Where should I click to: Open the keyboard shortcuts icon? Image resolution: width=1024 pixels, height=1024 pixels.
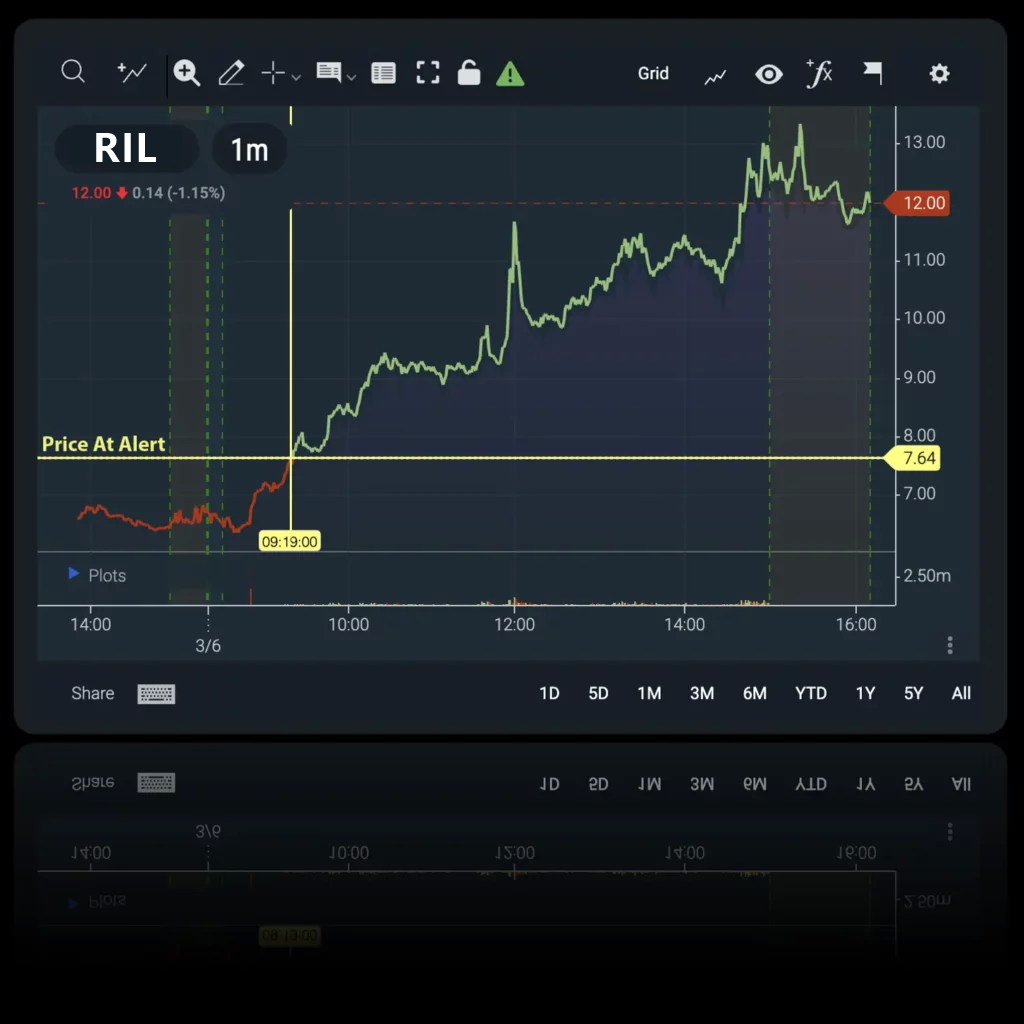[x=156, y=694]
